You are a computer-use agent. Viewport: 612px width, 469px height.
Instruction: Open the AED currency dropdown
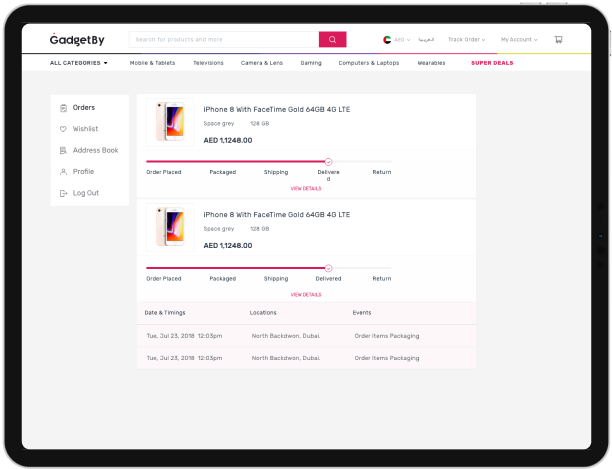[x=402, y=40]
